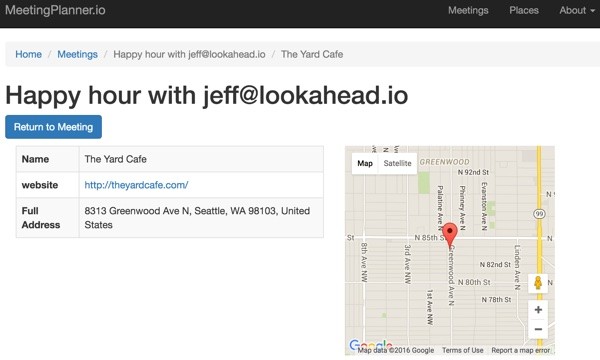600x360 pixels.
Task: Click the N 80th St map label
Action: pos(474,282)
